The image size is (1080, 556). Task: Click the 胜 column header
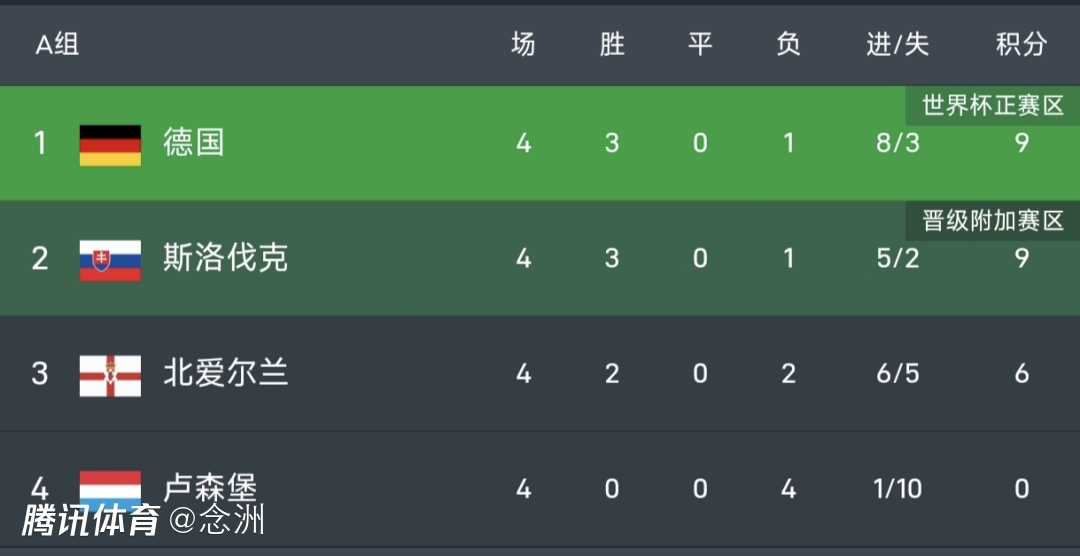(612, 45)
